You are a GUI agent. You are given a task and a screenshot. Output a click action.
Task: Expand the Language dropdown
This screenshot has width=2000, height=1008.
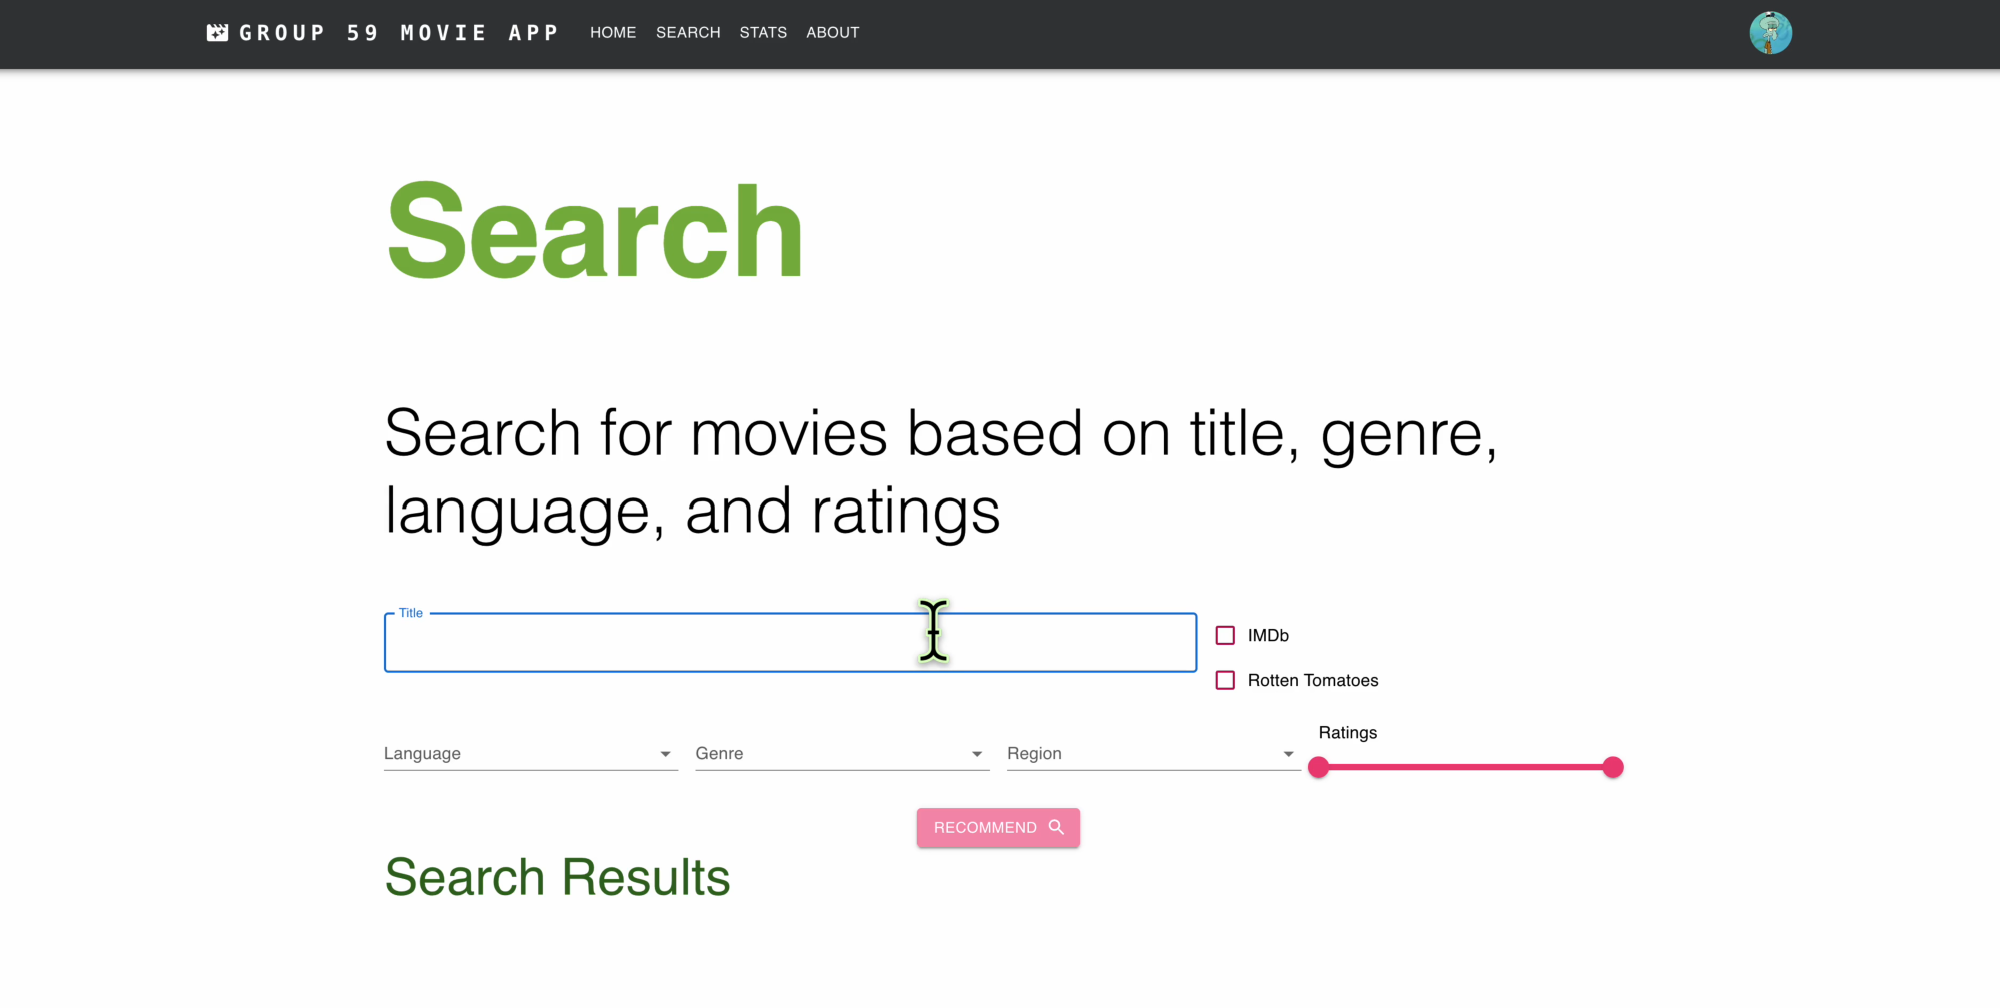click(x=531, y=754)
